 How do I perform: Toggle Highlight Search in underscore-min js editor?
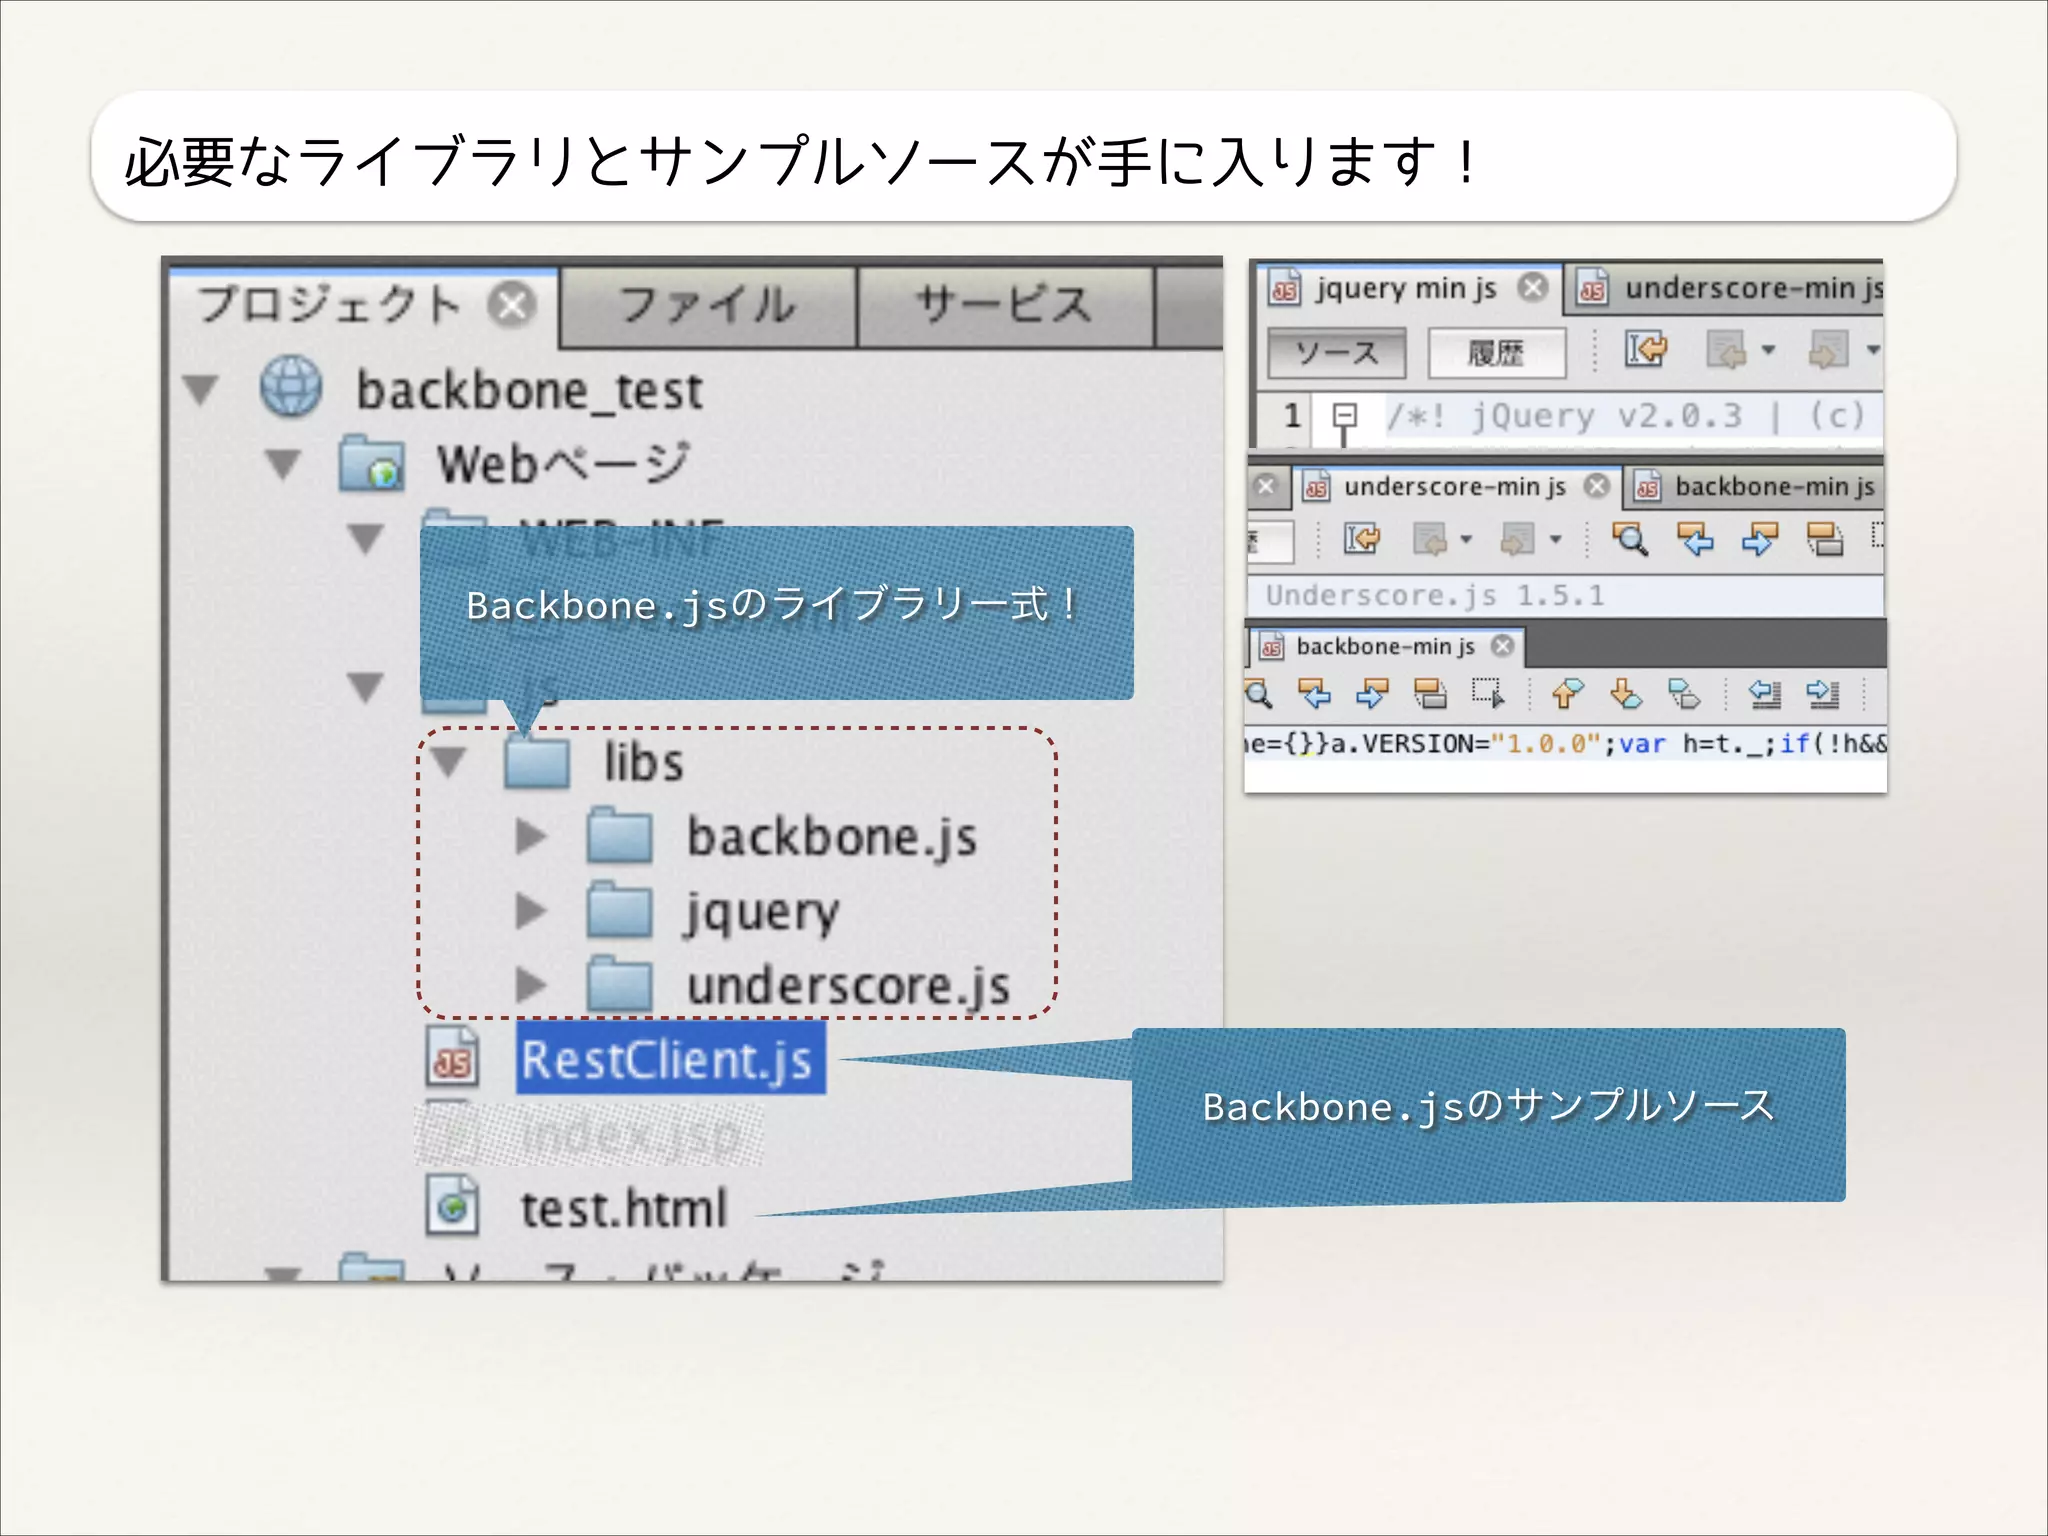pos(1825,539)
